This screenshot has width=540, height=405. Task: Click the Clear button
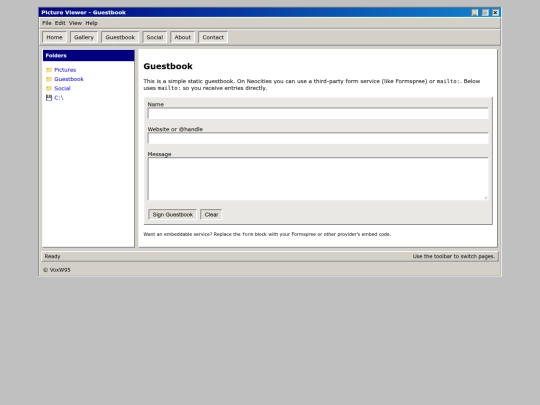click(211, 215)
